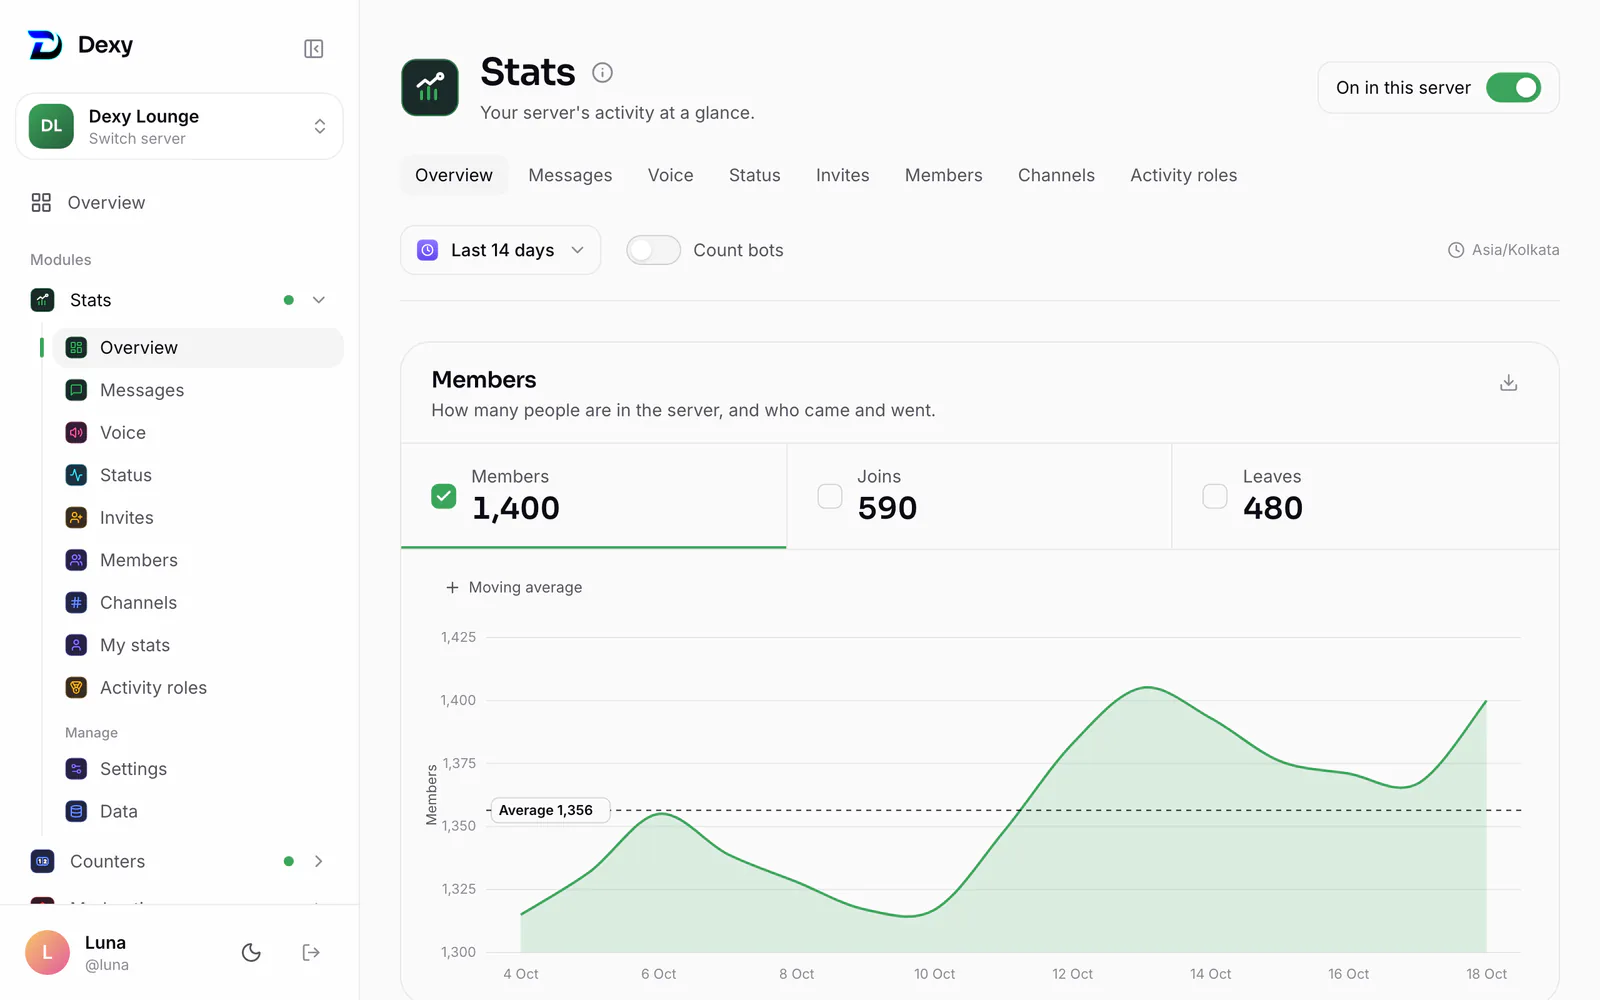Go to the main Overview page
Image resolution: width=1600 pixels, height=1000 pixels.
[x=179, y=203]
